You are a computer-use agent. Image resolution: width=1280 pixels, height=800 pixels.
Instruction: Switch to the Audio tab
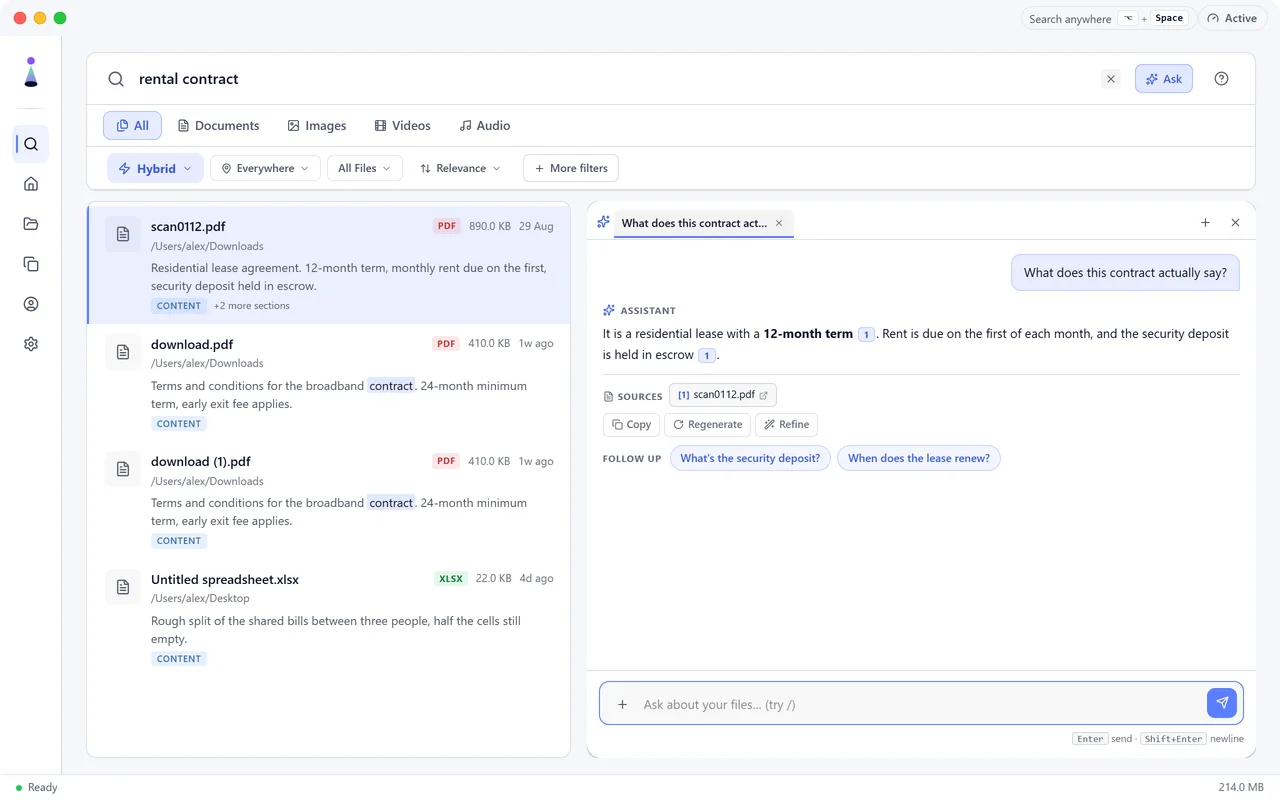pyautogui.click(x=484, y=126)
